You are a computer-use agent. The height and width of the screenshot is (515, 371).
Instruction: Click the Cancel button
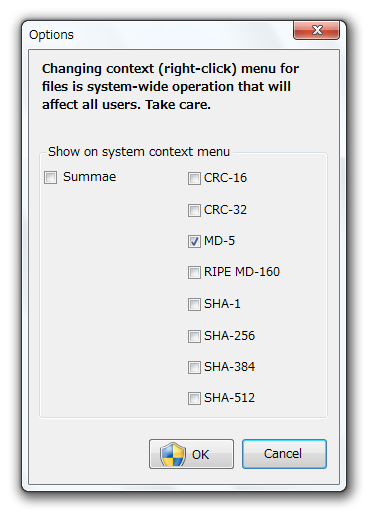coord(284,454)
